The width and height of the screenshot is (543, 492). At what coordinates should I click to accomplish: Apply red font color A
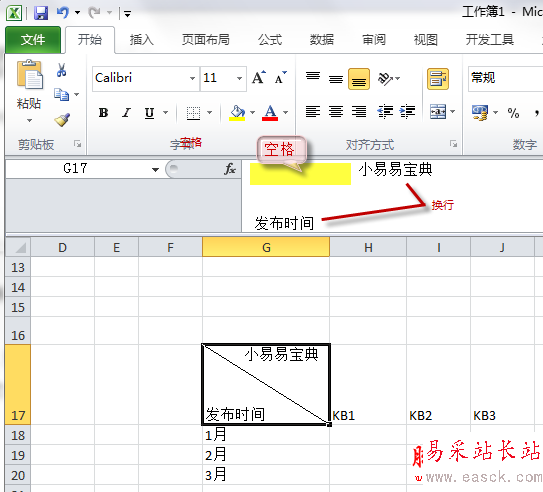270,113
